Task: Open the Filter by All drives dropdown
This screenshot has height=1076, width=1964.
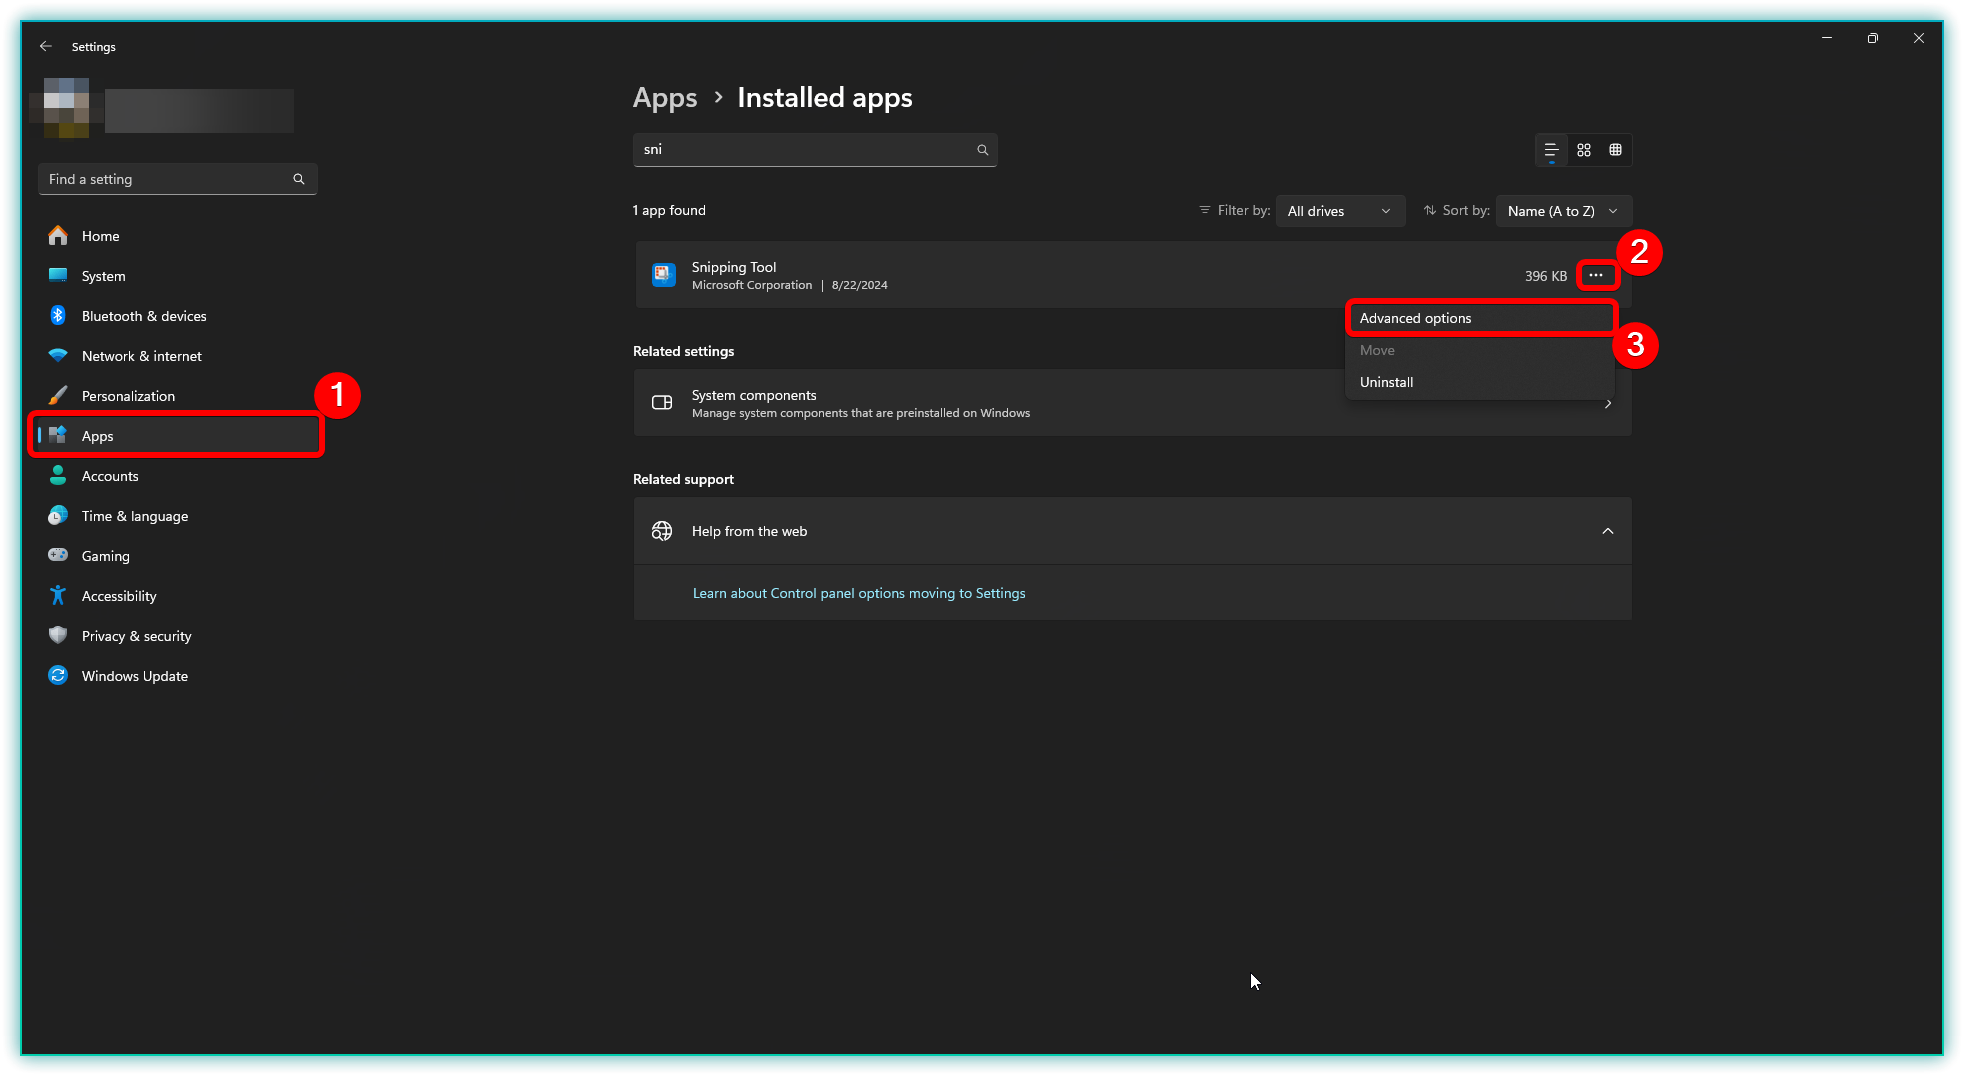Action: tap(1339, 211)
